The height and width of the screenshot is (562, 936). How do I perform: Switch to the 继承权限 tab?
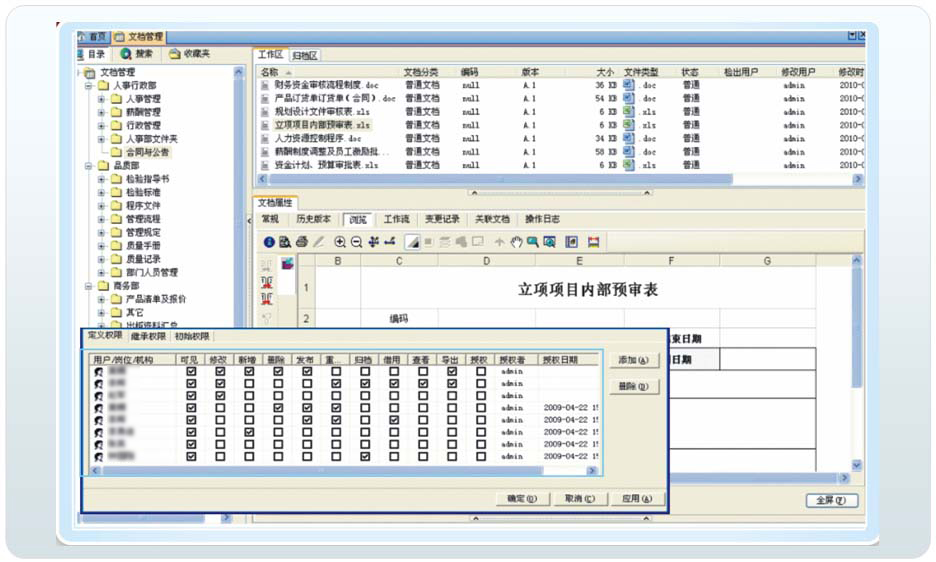click(x=148, y=337)
